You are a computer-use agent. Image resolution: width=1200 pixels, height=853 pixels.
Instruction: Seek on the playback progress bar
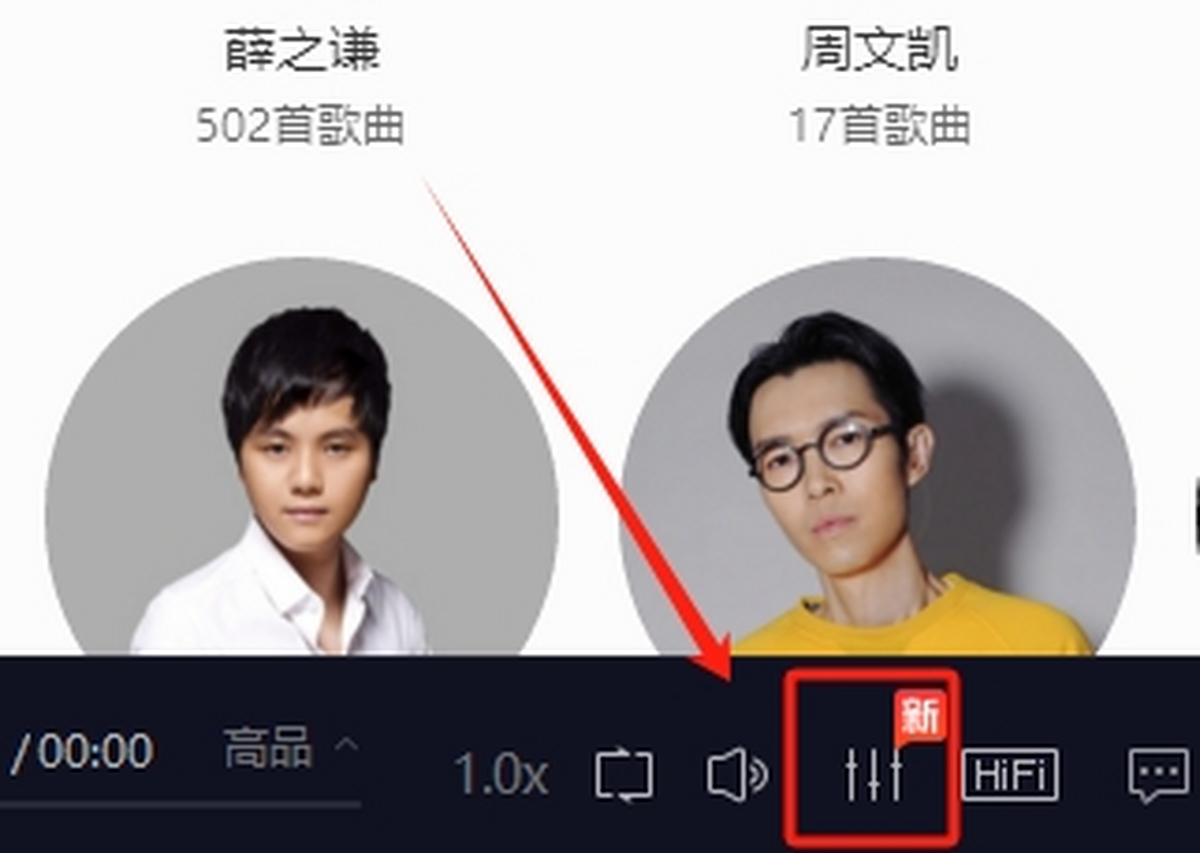tap(180, 803)
